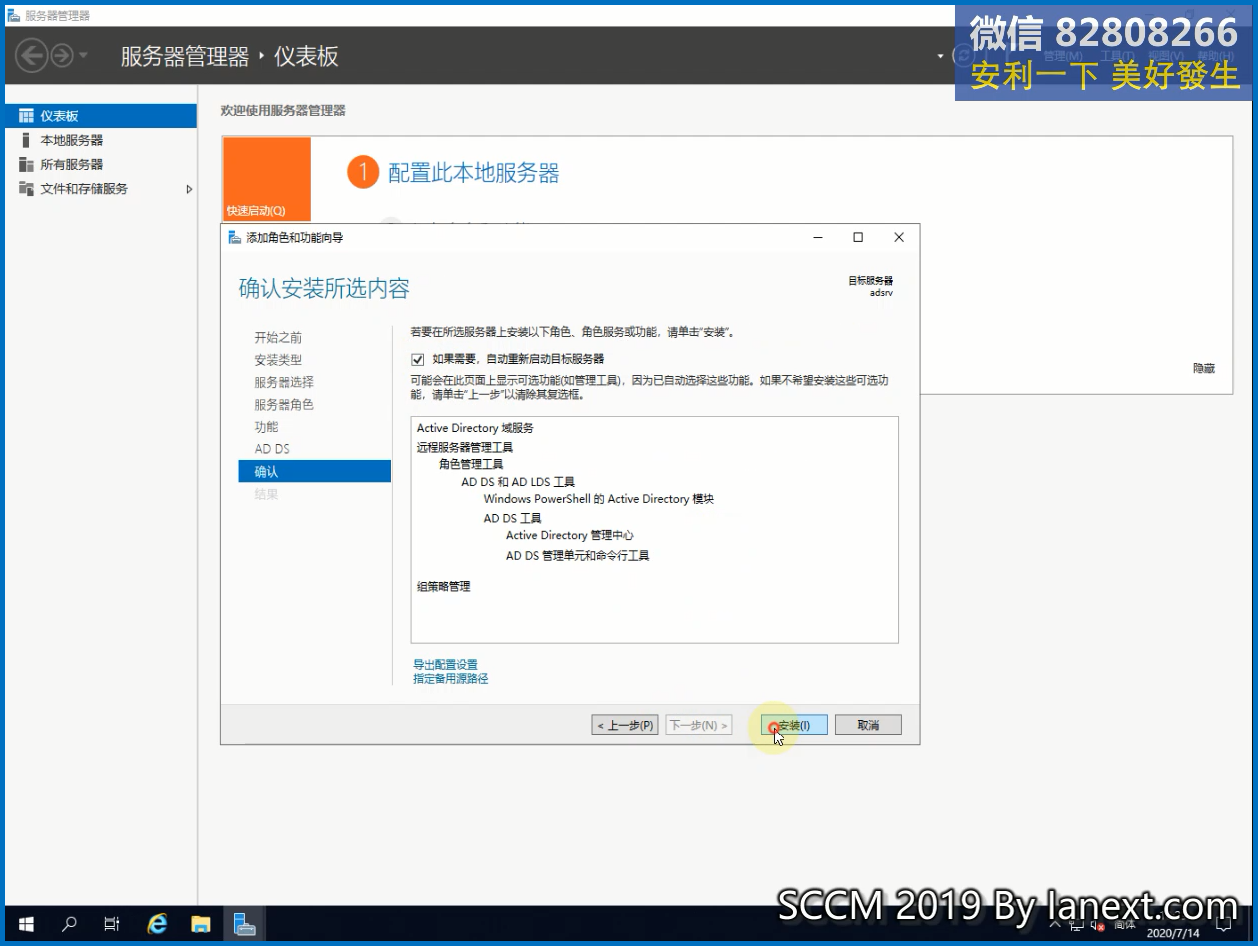The width and height of the screenshot is (1258, 946).
Task: Click the forward navigation arrow in header
Action: pyautogui.click(x=62, y=55)
